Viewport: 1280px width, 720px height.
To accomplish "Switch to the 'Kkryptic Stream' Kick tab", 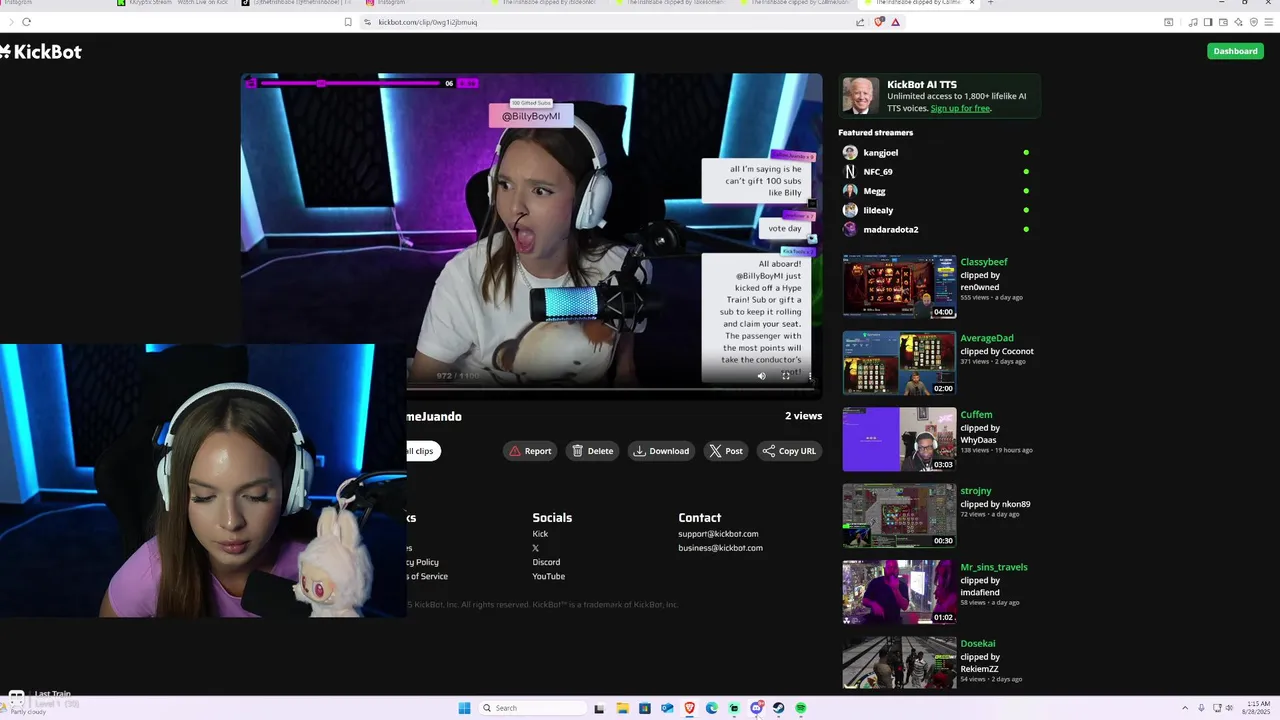I will 175,3.
